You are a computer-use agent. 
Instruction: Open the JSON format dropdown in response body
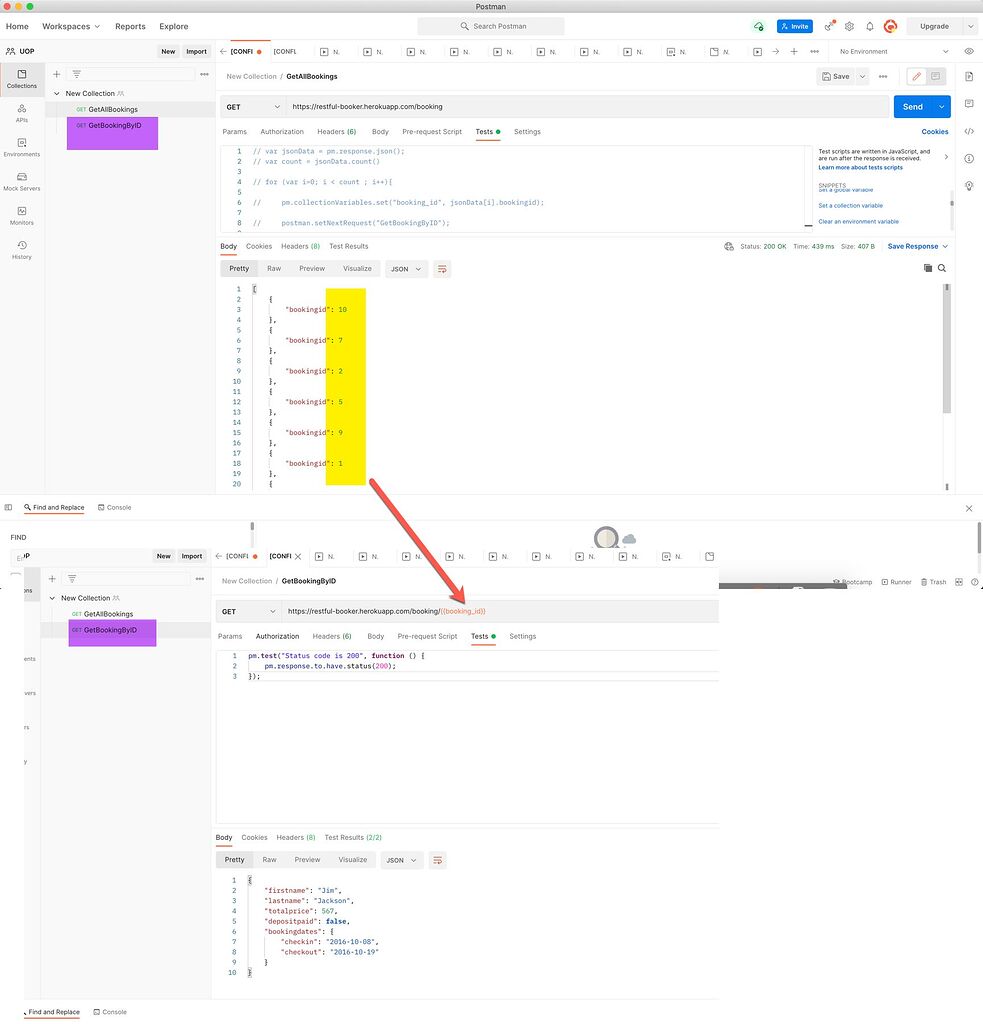(405, 268)
